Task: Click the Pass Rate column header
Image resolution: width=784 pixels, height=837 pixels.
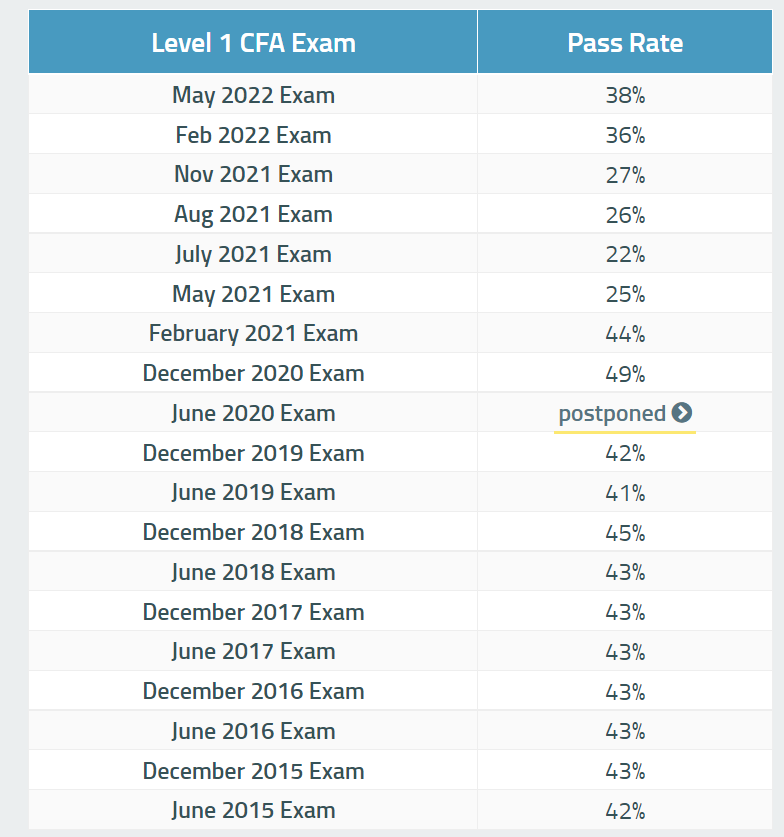Action: tap(625, 43)
